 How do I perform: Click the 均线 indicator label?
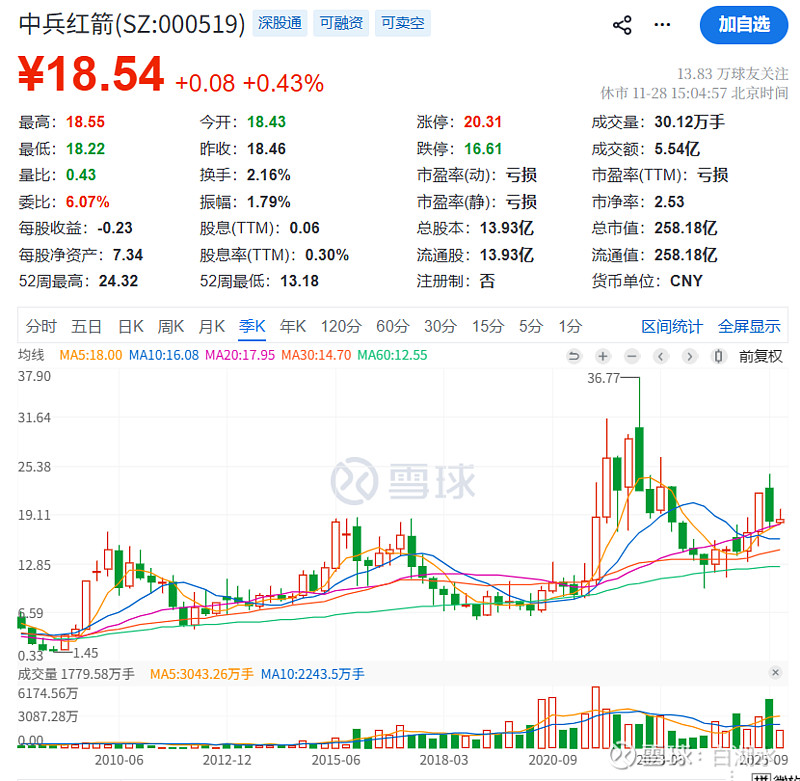tap(31, 355)
